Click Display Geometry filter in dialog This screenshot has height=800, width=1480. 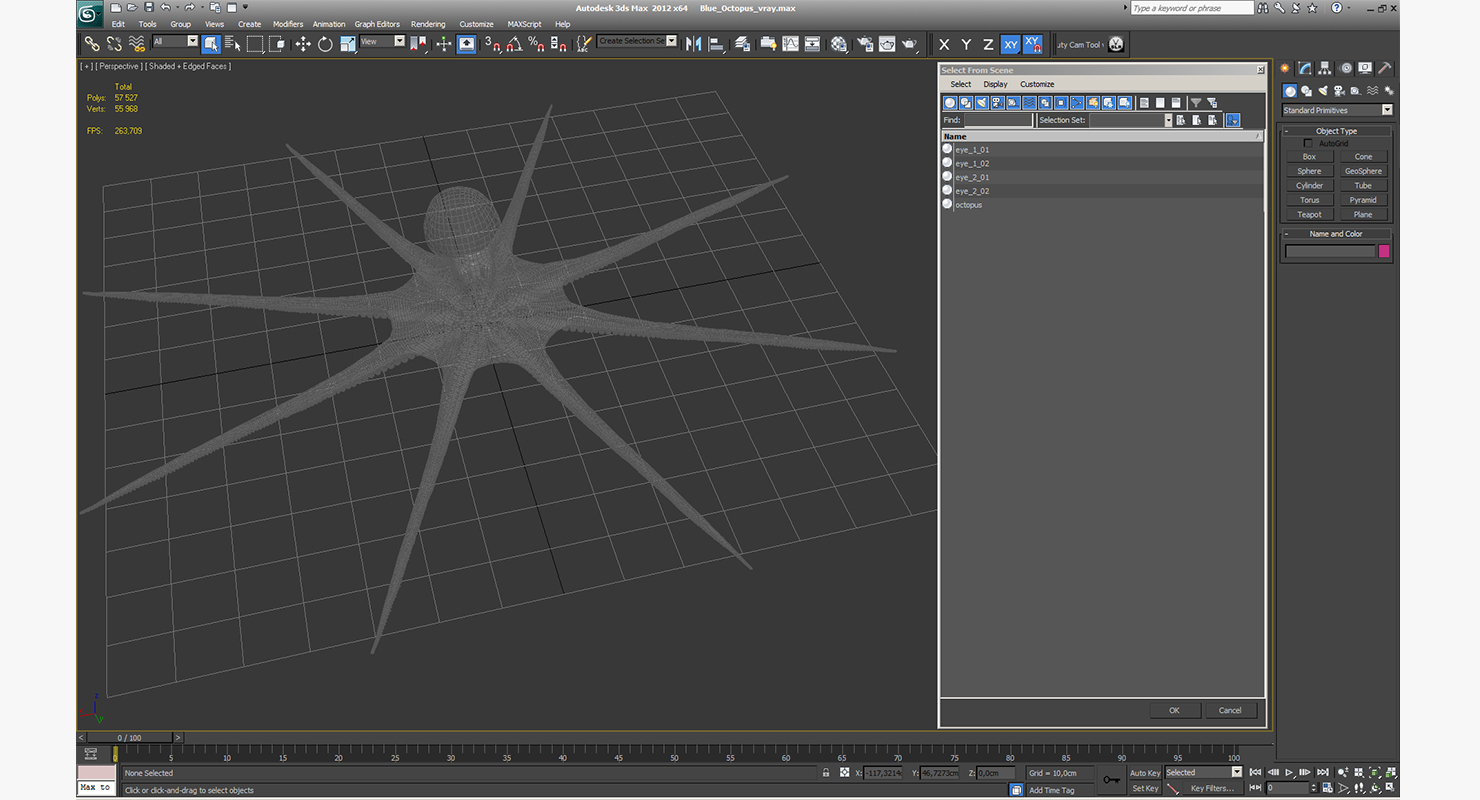tap(950, 102)
